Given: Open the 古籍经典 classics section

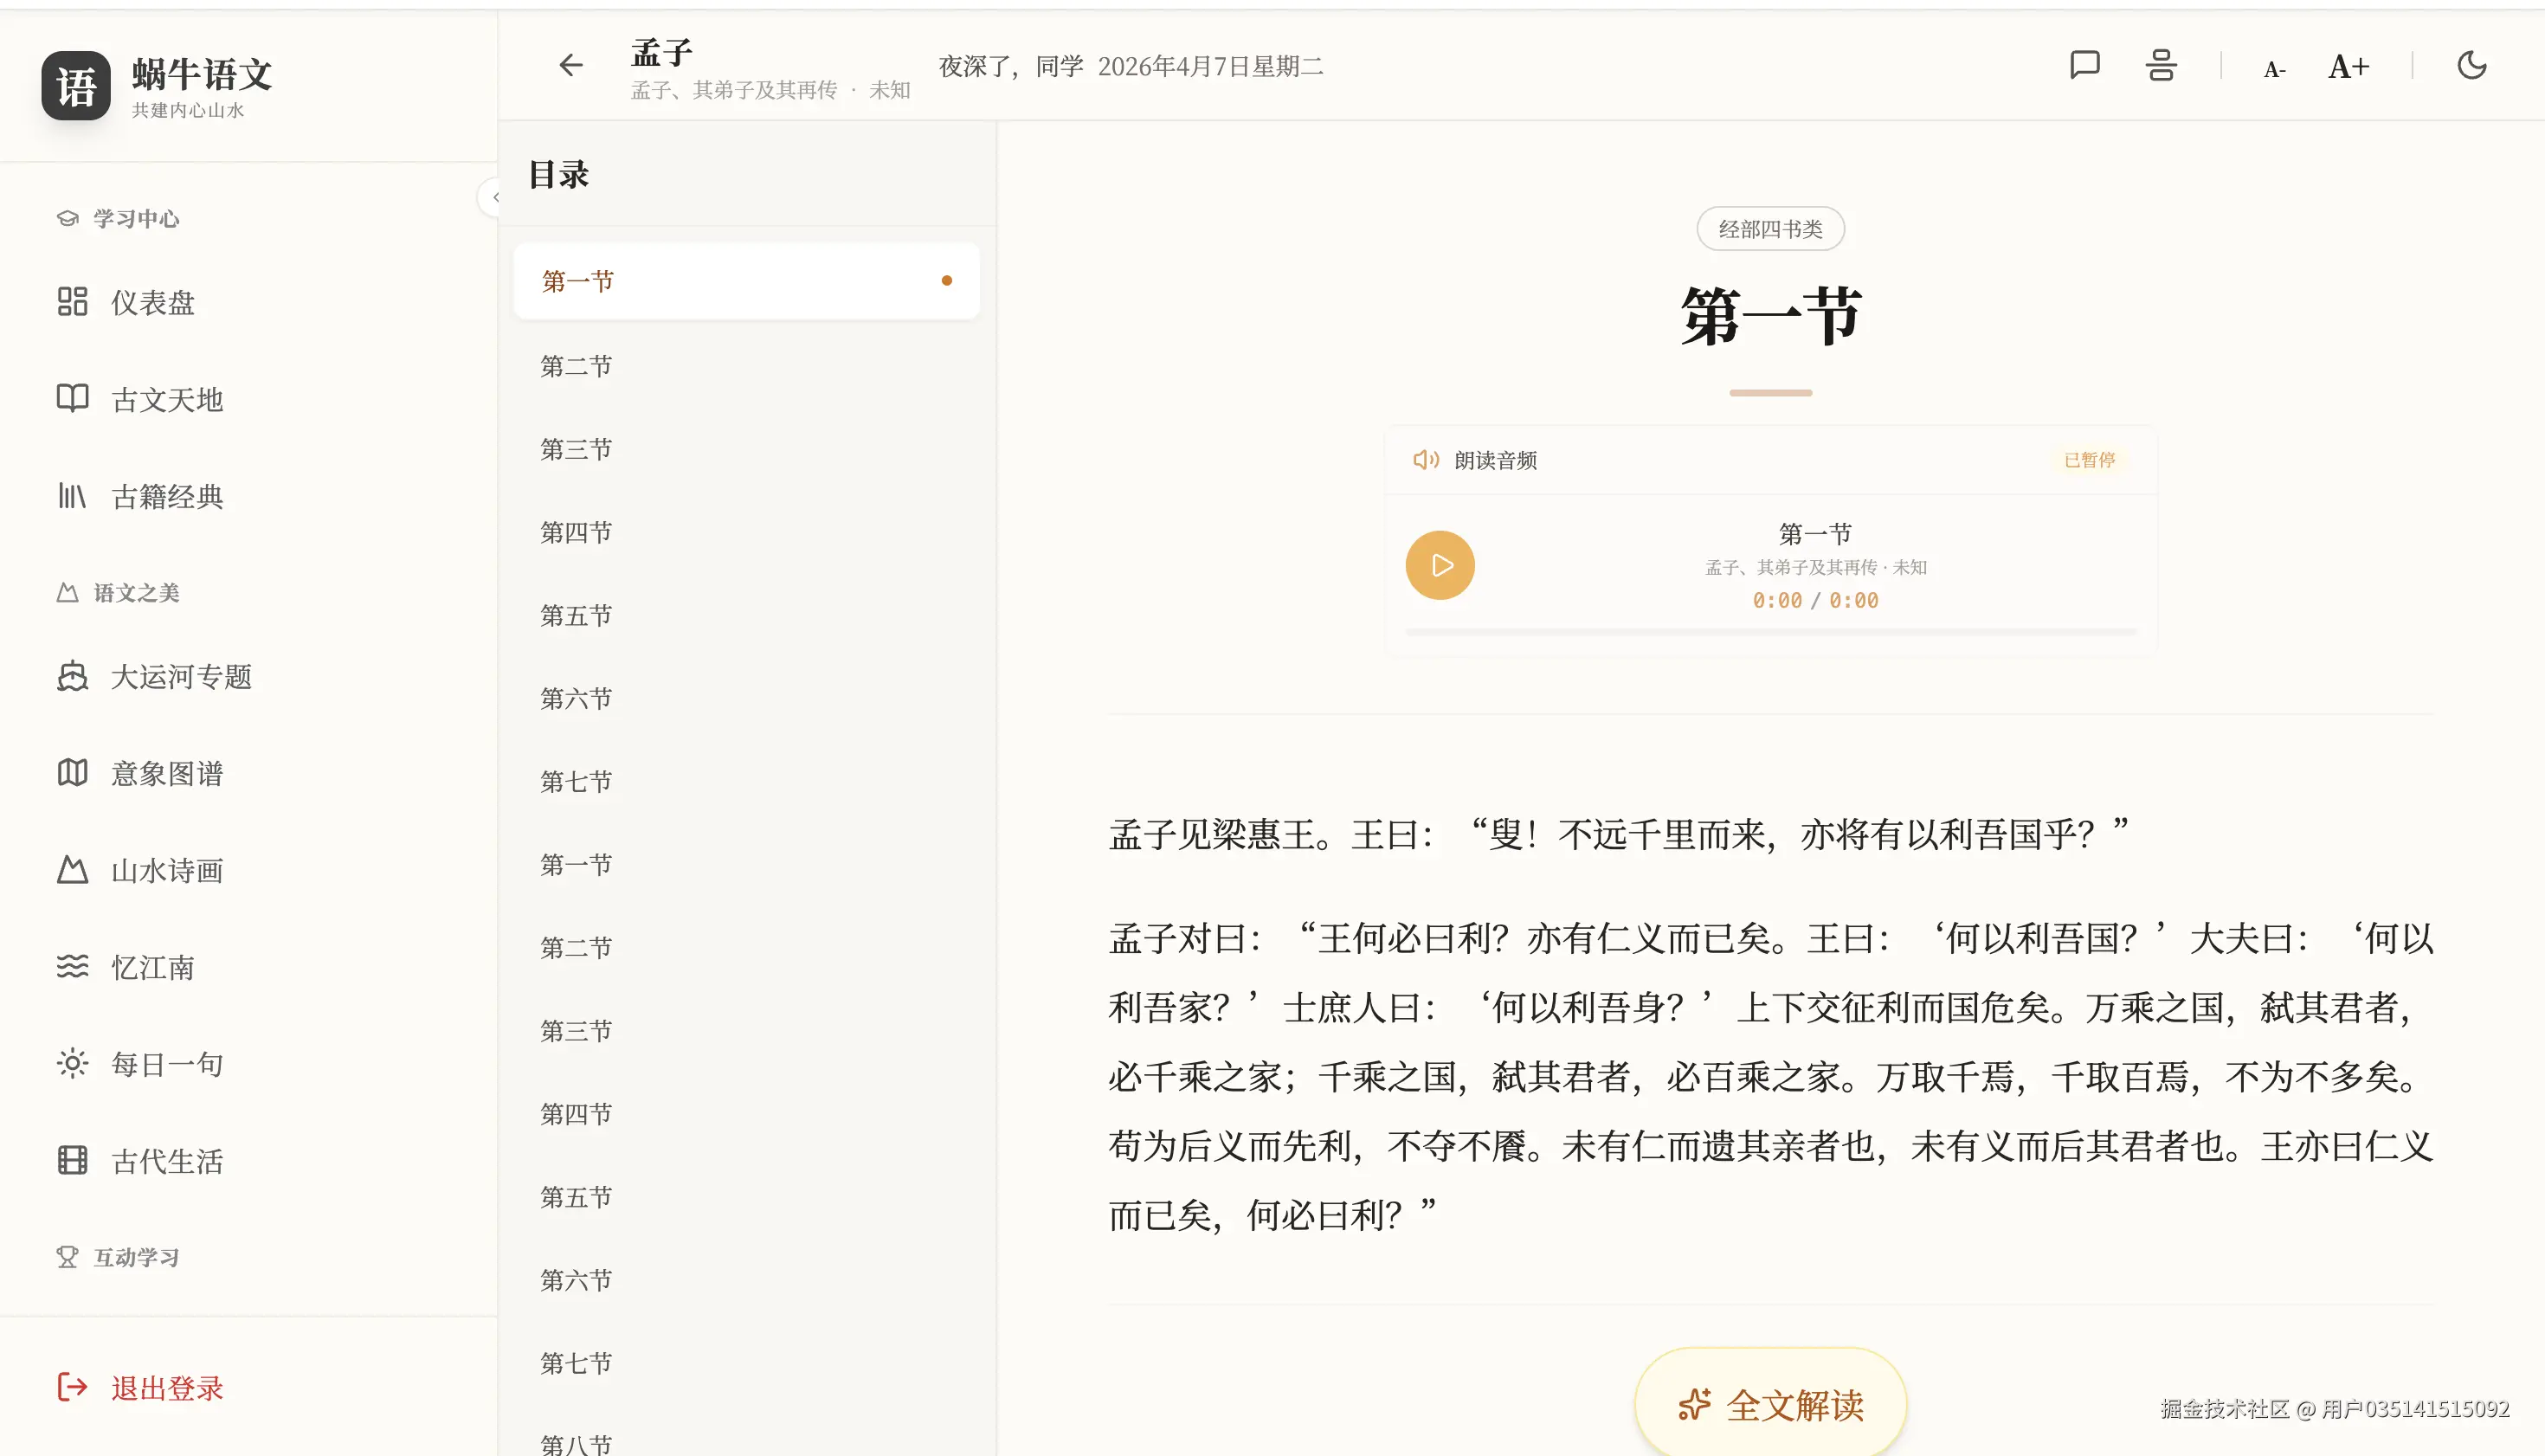Looking at the screenshot, I should (x=167, y=496).
